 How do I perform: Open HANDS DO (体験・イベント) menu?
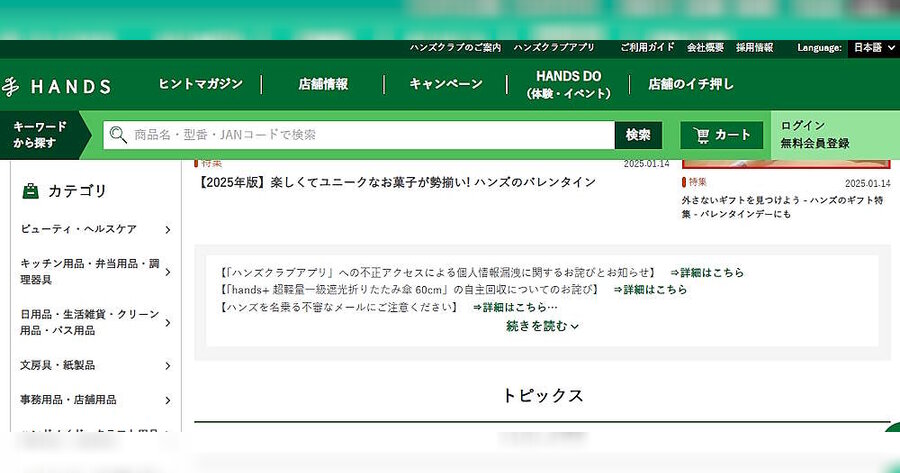click(x=569, y=84)
